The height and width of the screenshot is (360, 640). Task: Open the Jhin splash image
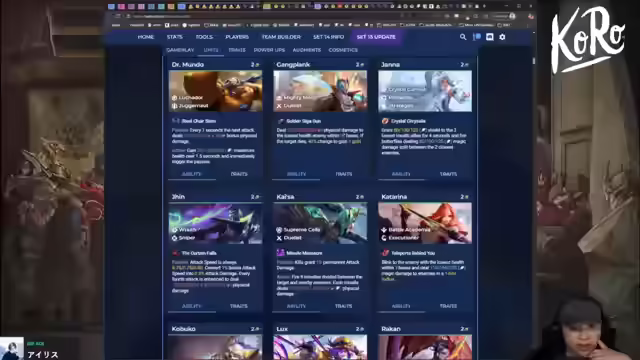[x=216, y=223]
